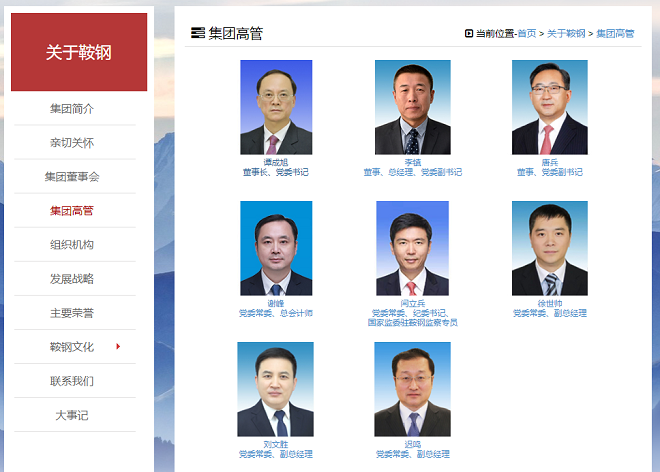Click the 关于鞍钢 breadcrumb link
The height and width of the screenshot is (472, 660).
click(x=566, y=33)
